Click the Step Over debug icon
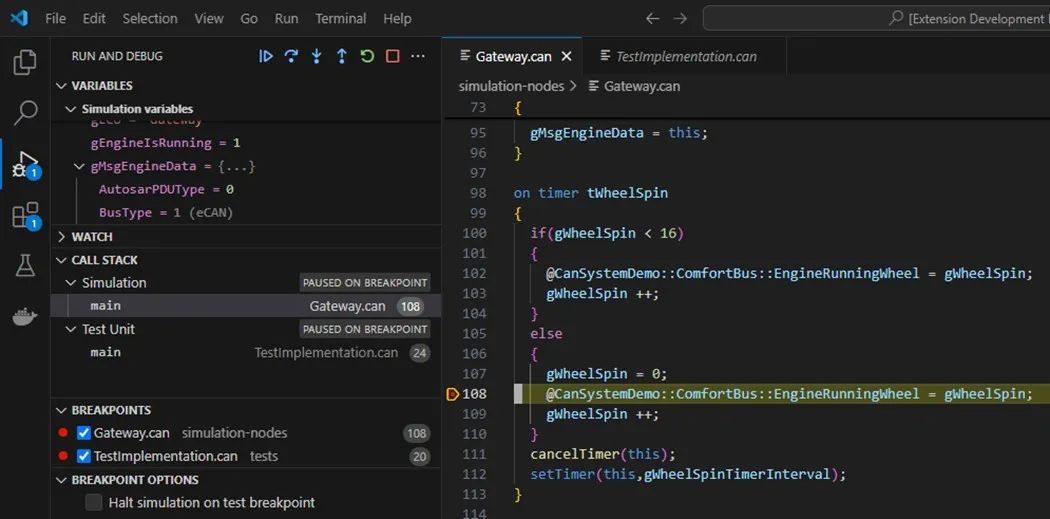Screen dimensions: 1050x519 [291, 56]
